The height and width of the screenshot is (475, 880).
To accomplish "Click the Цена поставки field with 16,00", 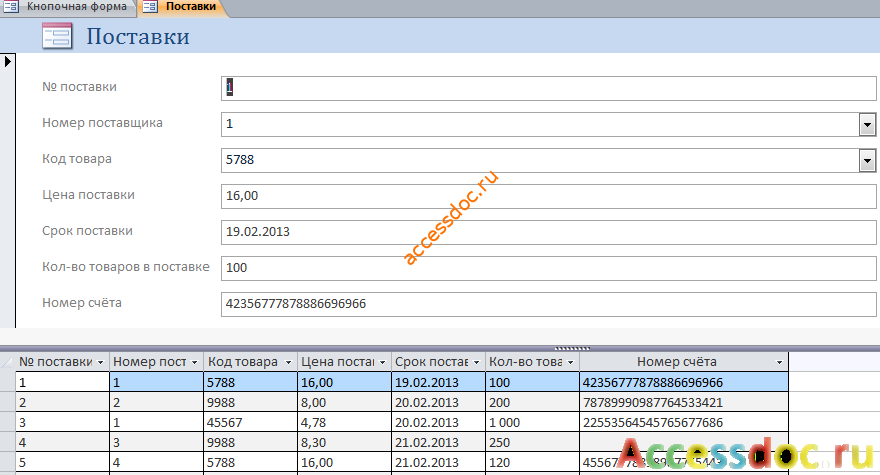I will coord(548,196).
